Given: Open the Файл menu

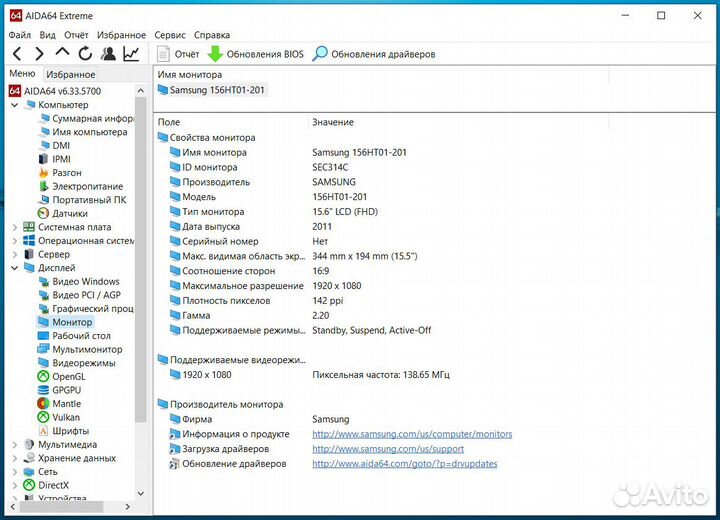Looking at the screenshot, I should (x=20, y=35).
